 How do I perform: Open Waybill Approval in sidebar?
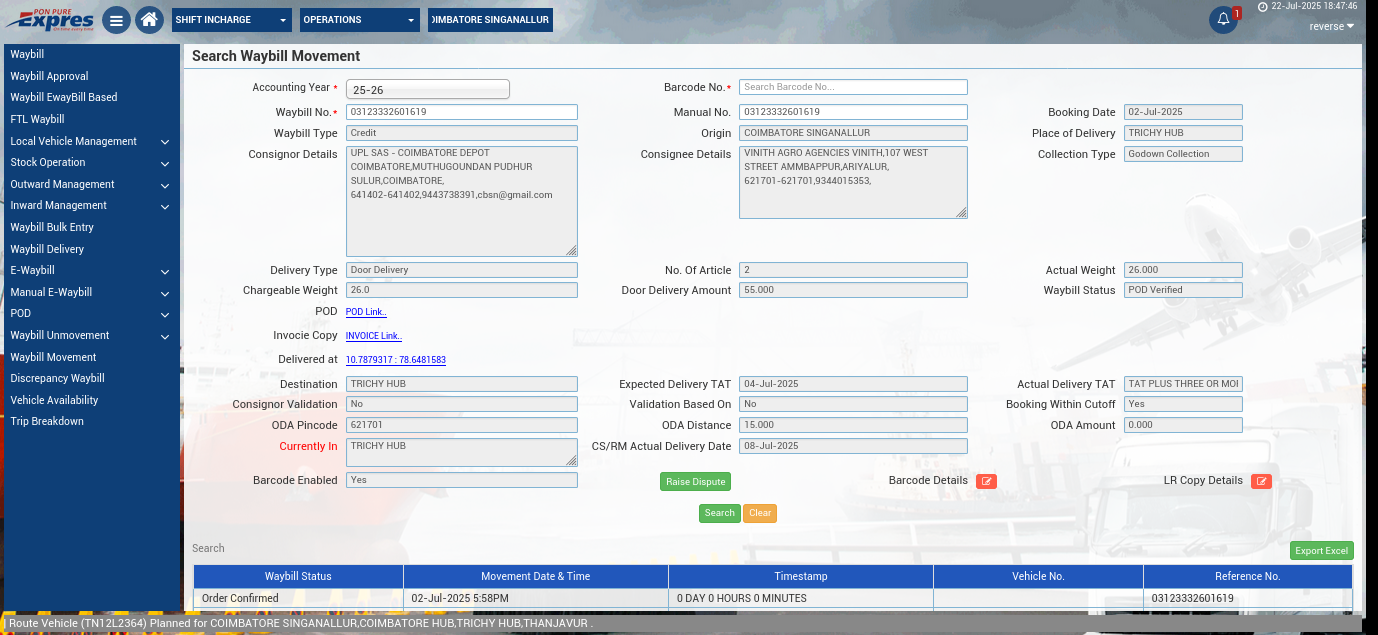(49, 76)
